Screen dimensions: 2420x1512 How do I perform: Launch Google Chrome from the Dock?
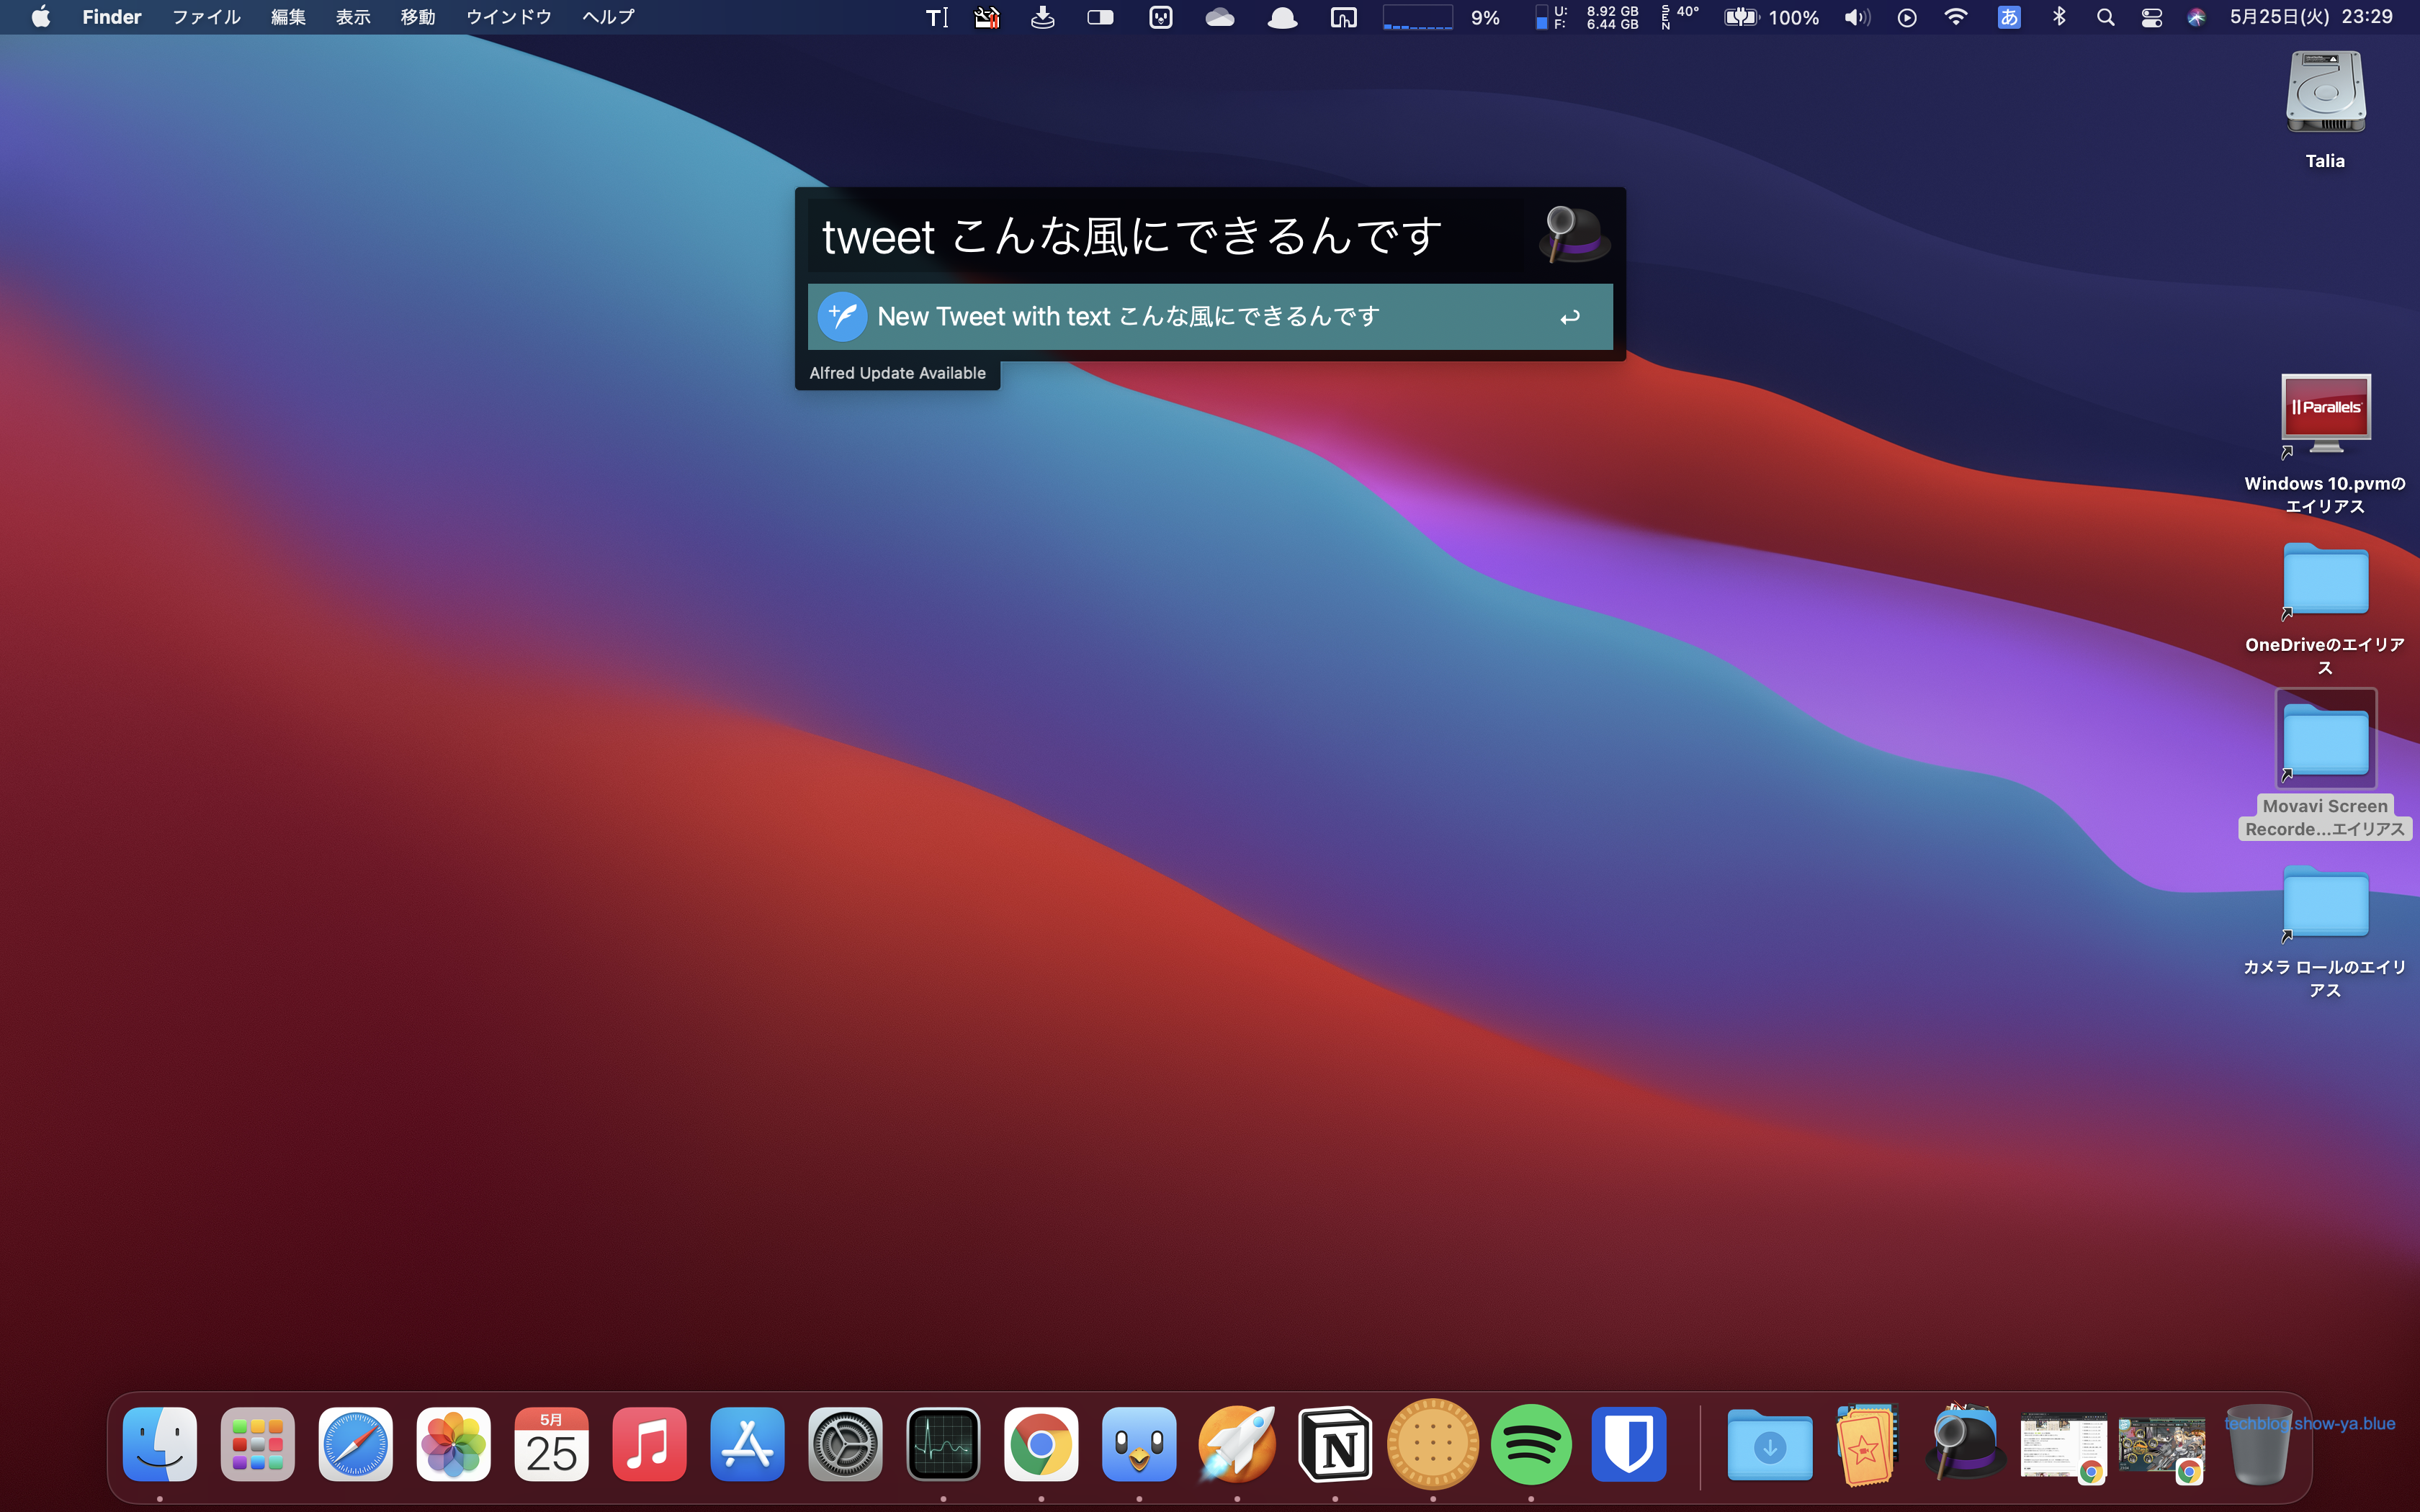point(1041,1445)
